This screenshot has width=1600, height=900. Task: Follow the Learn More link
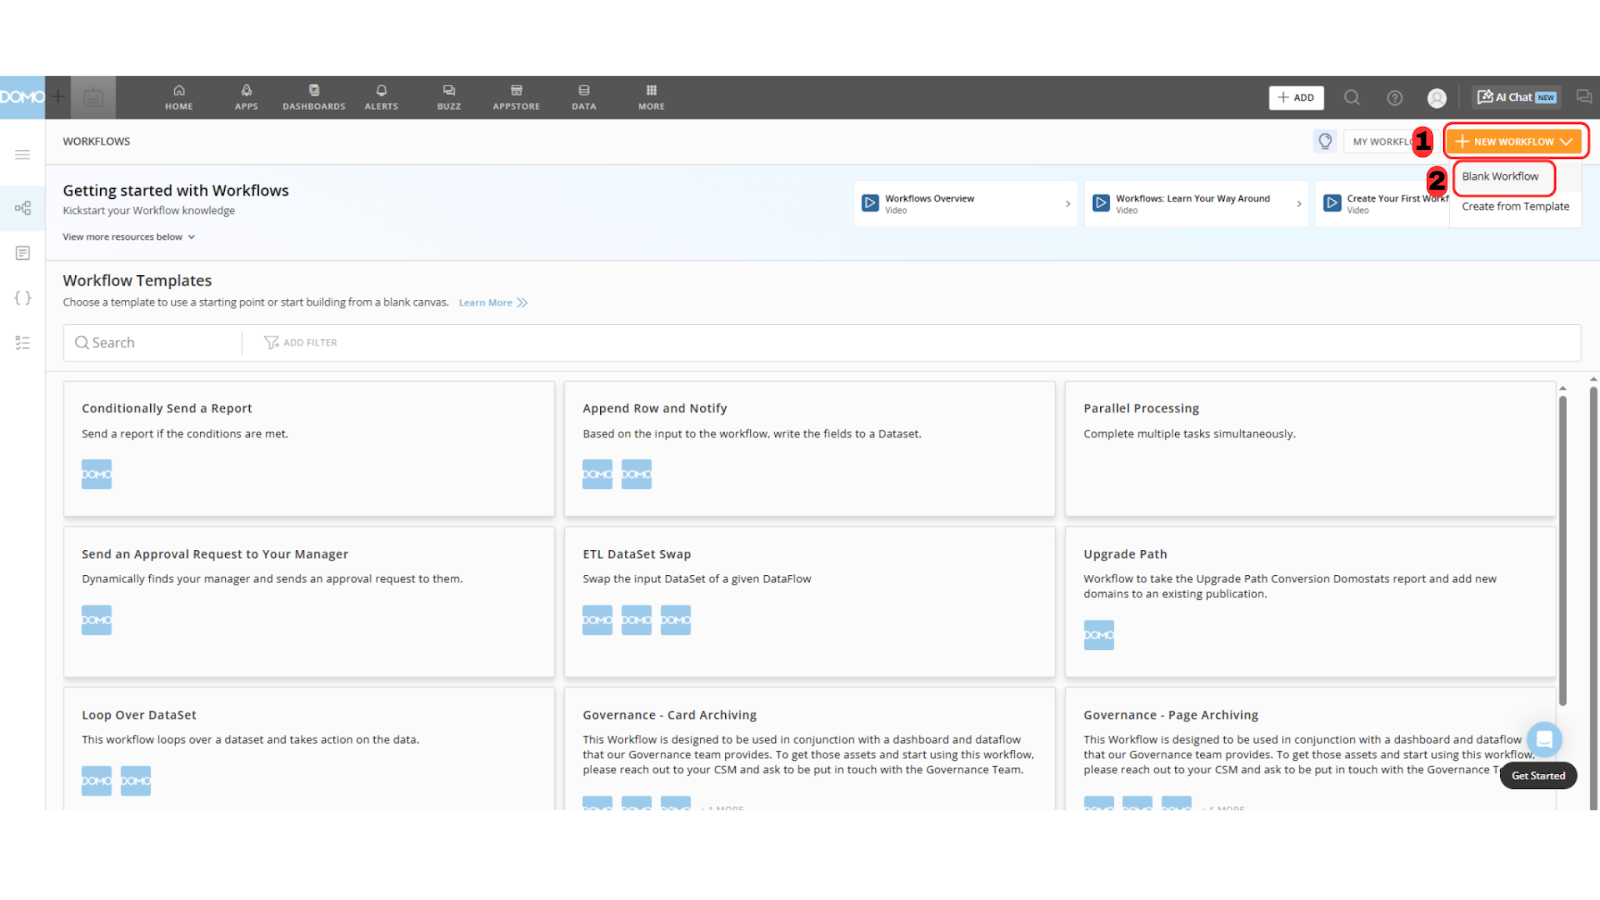492,302
